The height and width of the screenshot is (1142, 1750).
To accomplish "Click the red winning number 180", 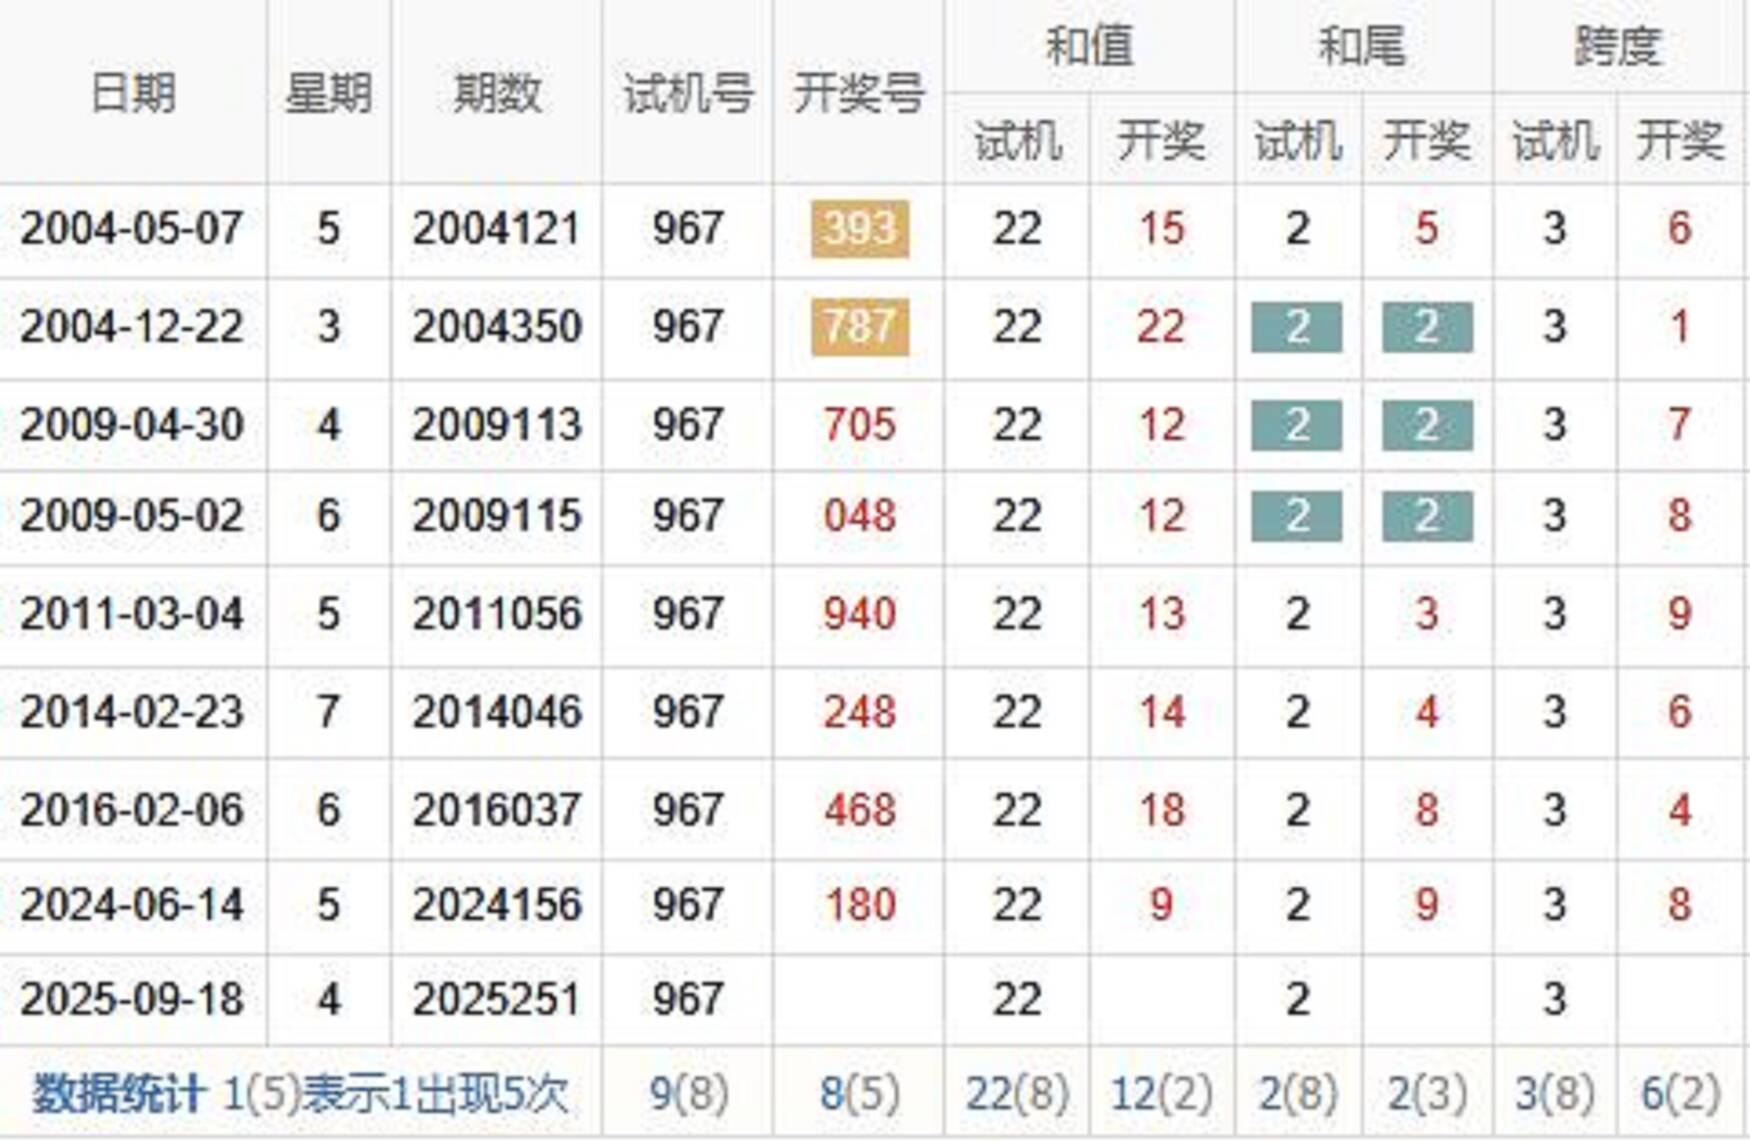I will 860,905.
